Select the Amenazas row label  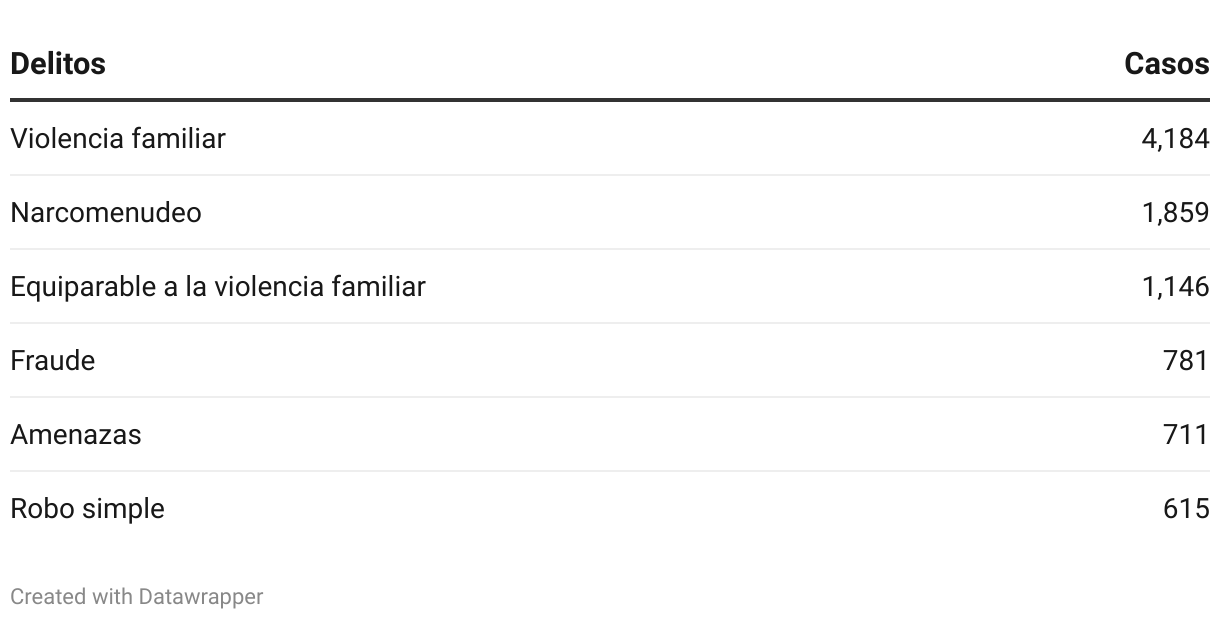coord(76,434)
